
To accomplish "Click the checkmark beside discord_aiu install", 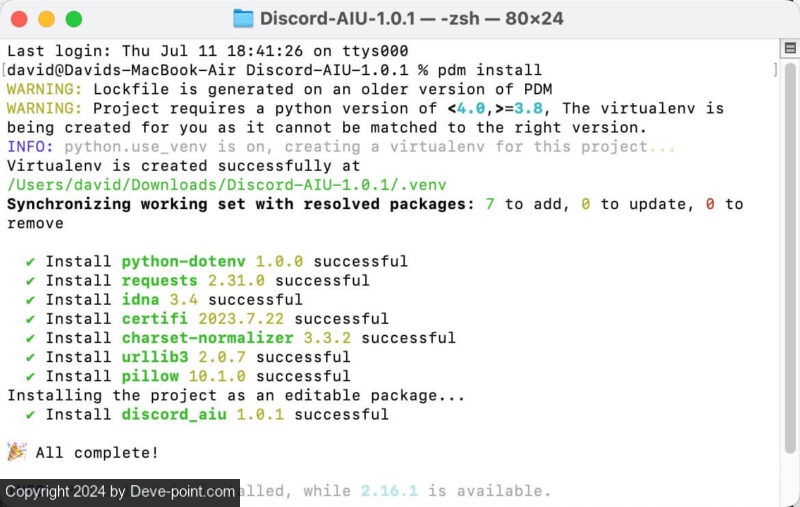I will 31,414.
